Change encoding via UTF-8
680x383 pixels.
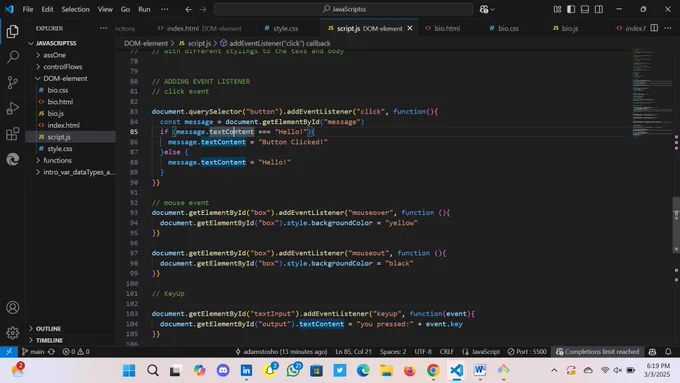[x=423, y=351]
